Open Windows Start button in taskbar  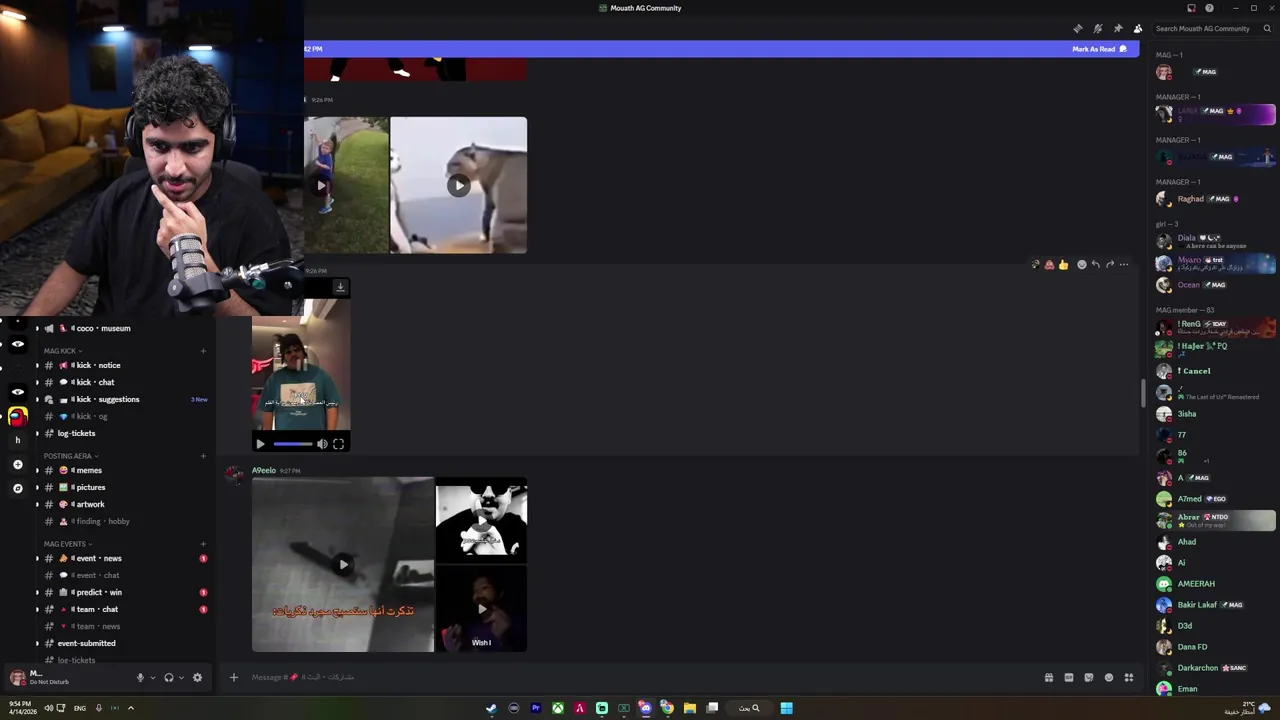coord(787,708)
